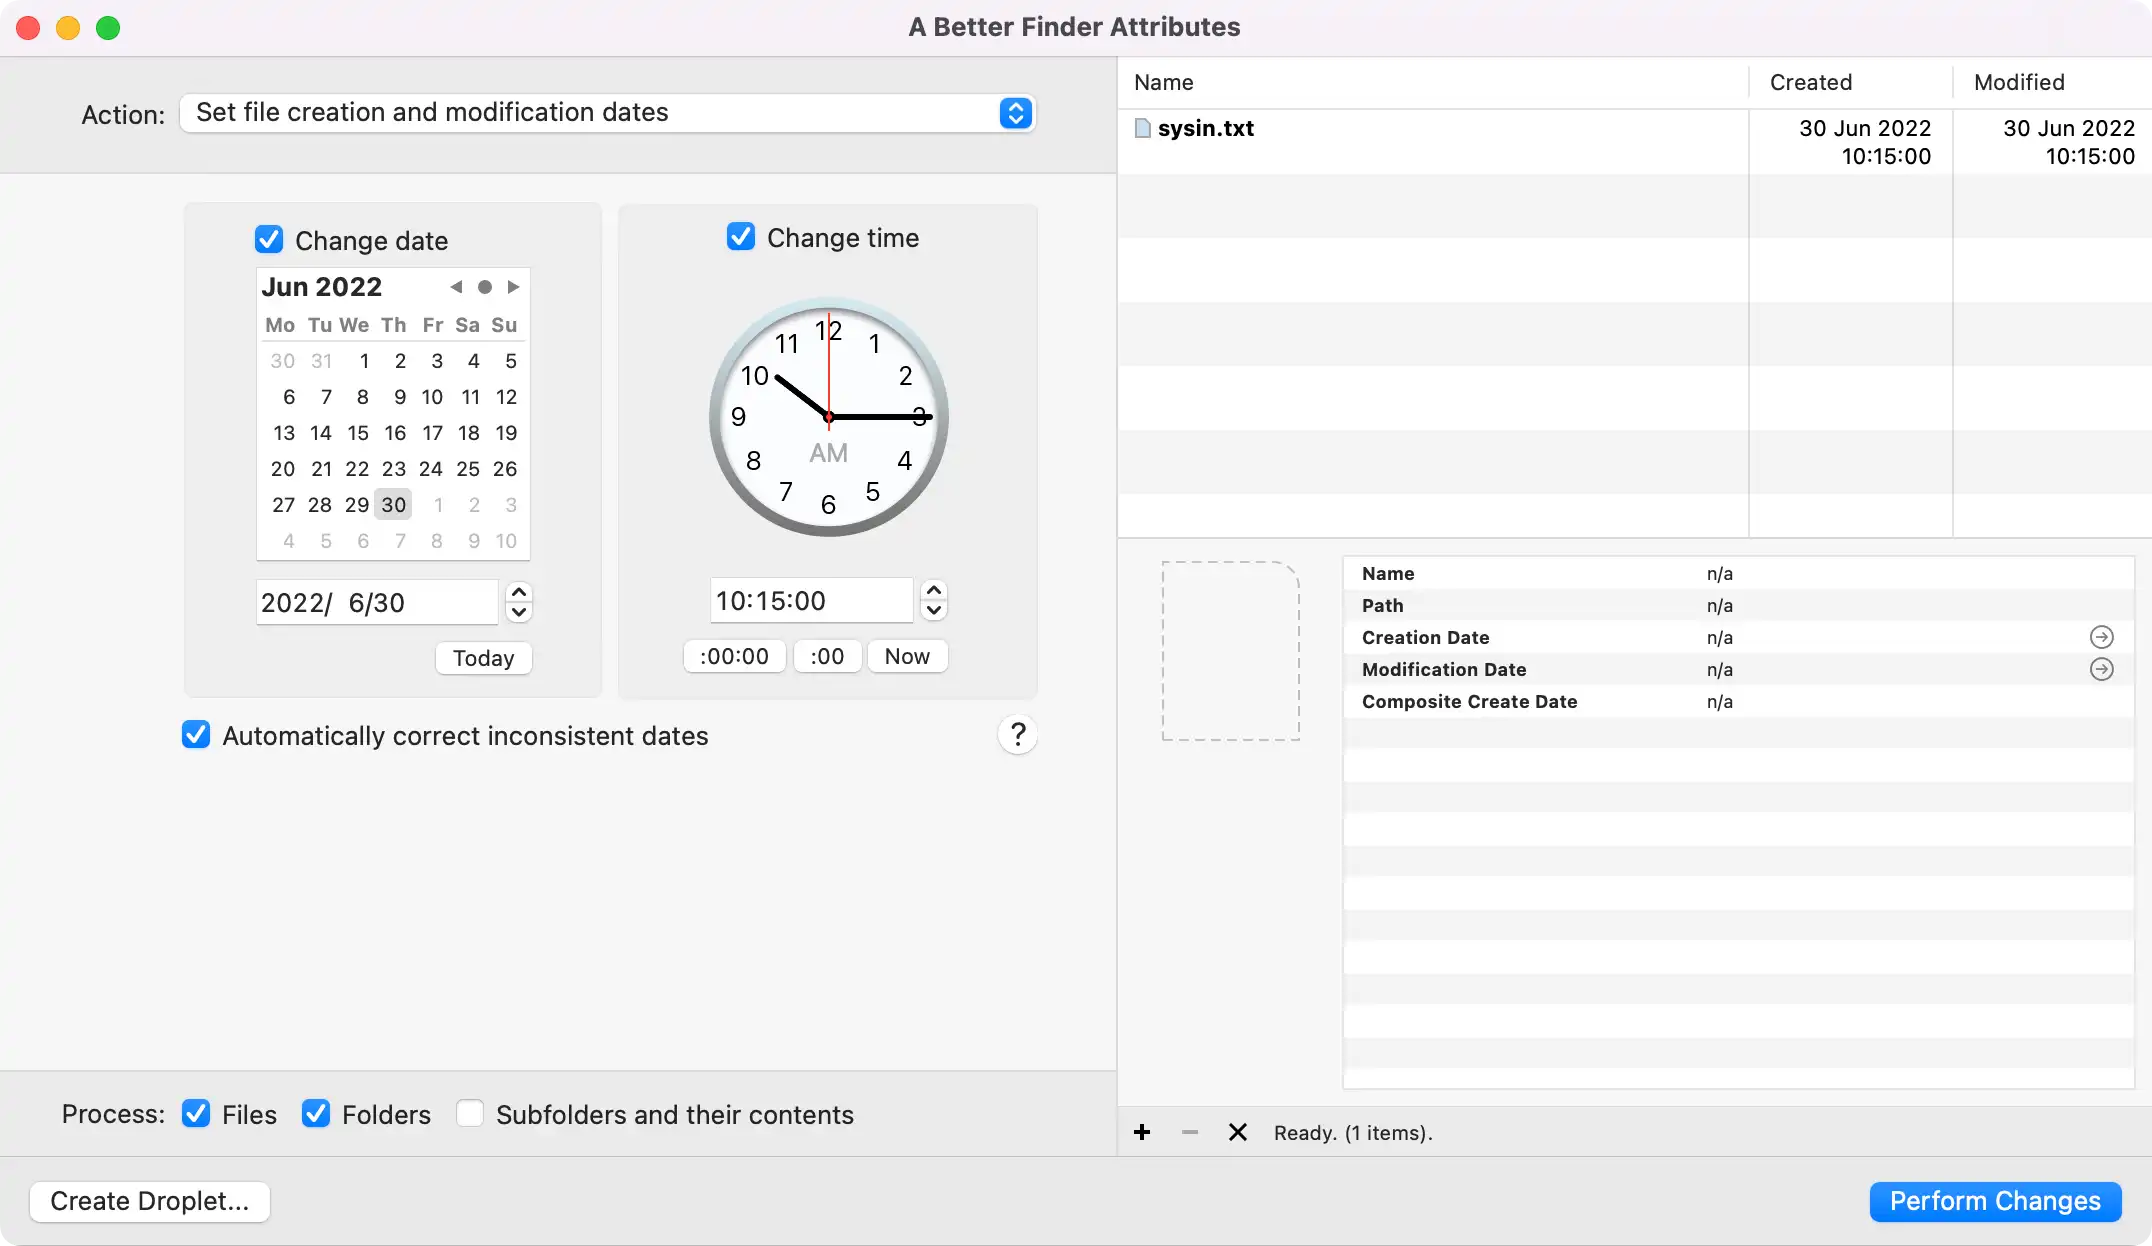
Task: Click the :00 seconds reset button
Action: click(827, 656)
